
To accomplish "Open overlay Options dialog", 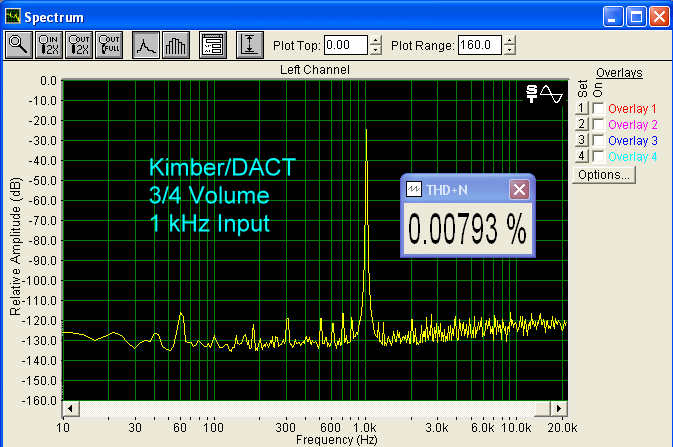I will click(603, 174).
